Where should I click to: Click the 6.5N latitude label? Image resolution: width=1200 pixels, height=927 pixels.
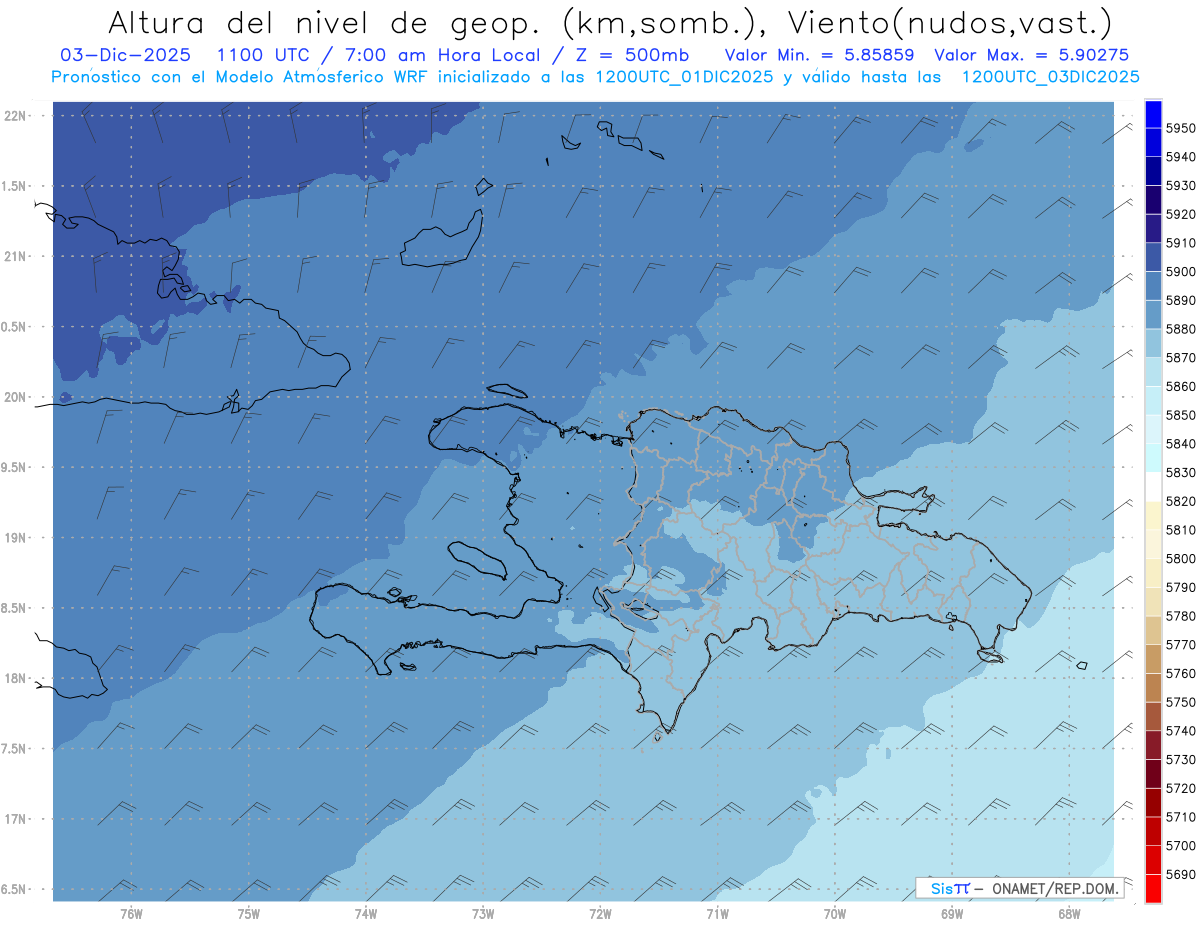coord(15,889)
